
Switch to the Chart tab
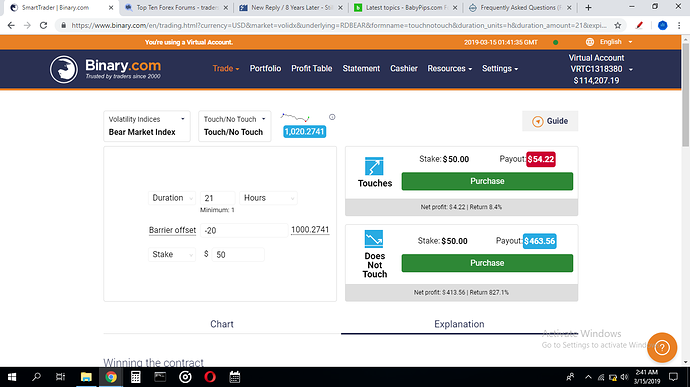(x=222, y=324)
